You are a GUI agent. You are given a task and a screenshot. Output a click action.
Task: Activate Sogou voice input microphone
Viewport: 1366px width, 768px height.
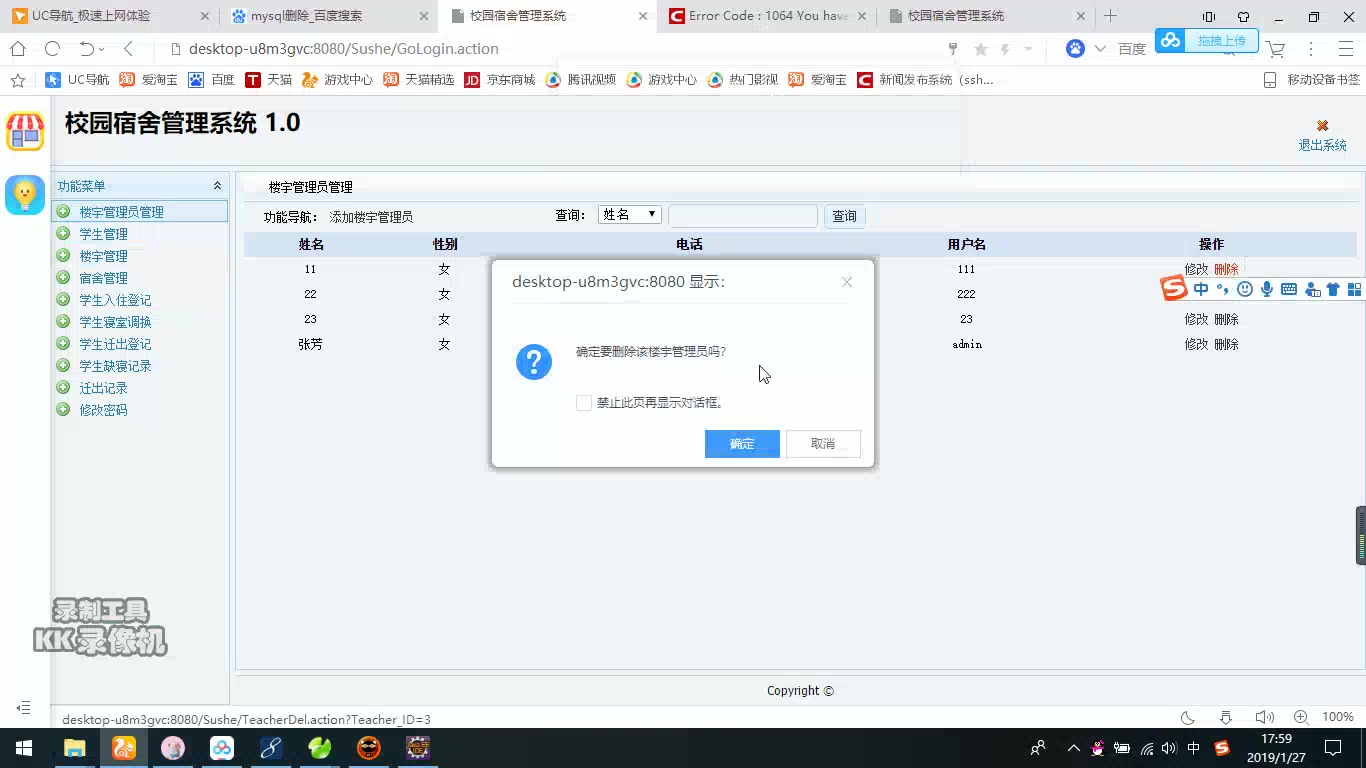pos(1266,288)
